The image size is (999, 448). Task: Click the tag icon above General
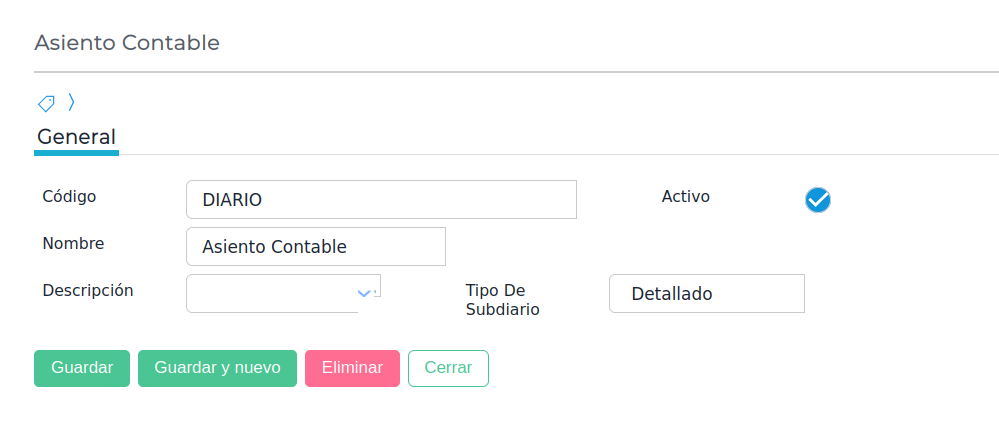[x=46, y=103]
